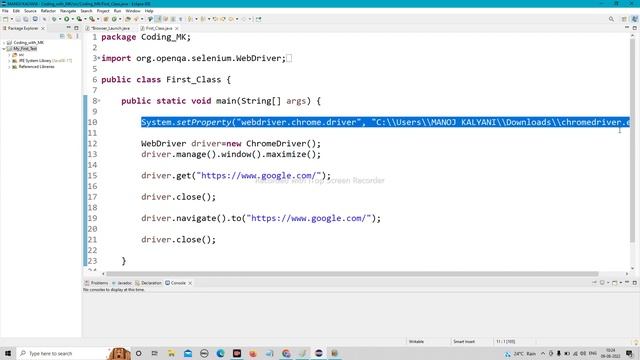Open Microsoft Edge from the taskbar

click(220, 353)
